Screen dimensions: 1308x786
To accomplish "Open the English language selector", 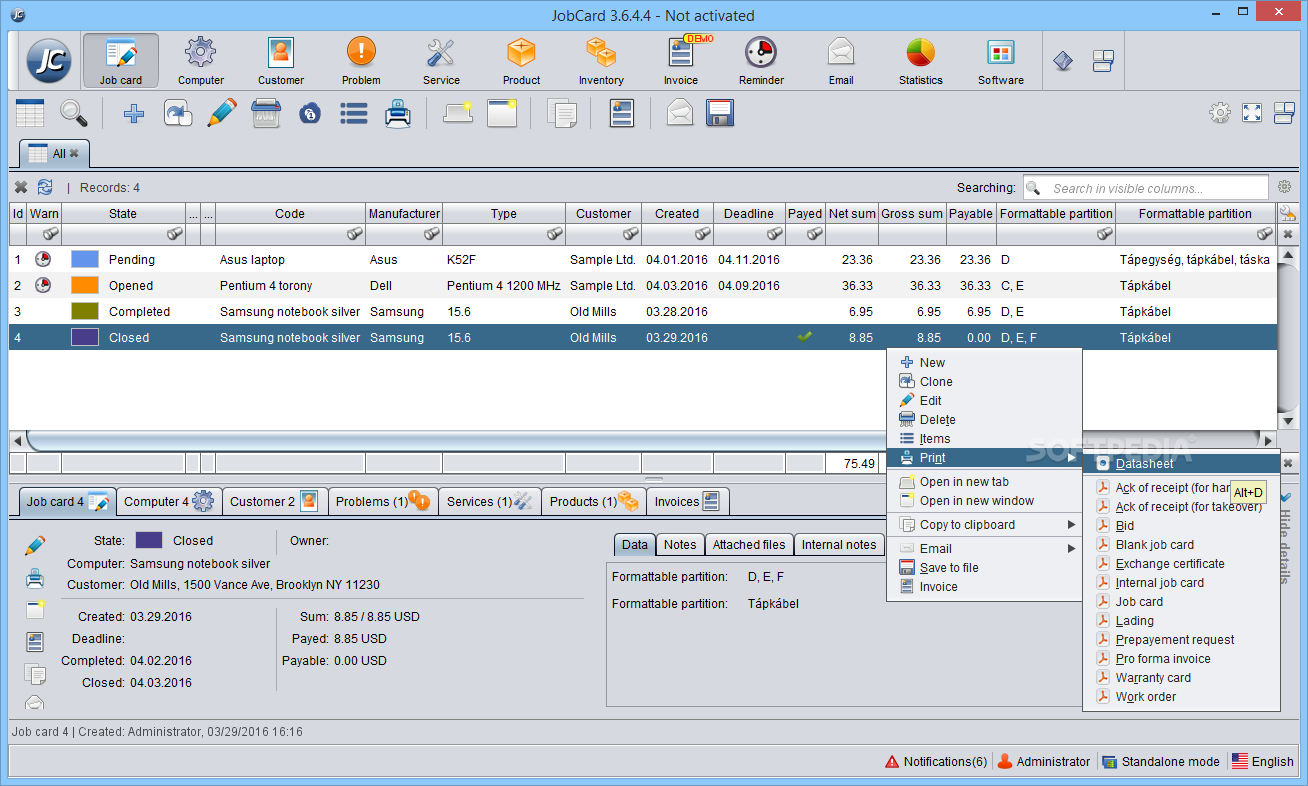I will click(1262, 761).
